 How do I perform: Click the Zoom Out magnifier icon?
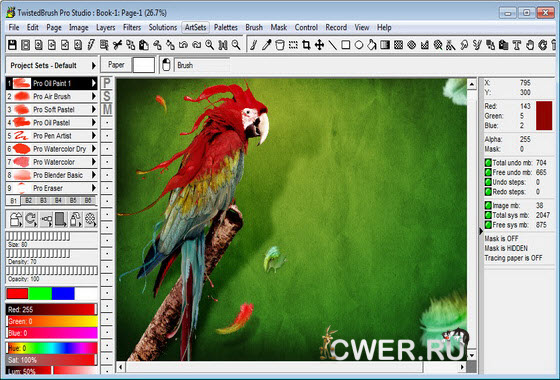coord(236,45)
